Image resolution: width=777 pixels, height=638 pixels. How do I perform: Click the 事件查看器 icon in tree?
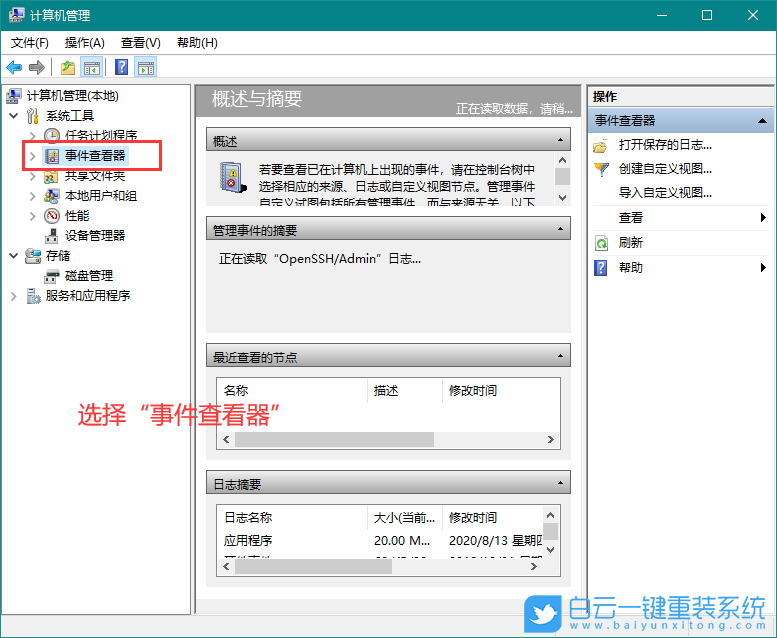point(52,156)
